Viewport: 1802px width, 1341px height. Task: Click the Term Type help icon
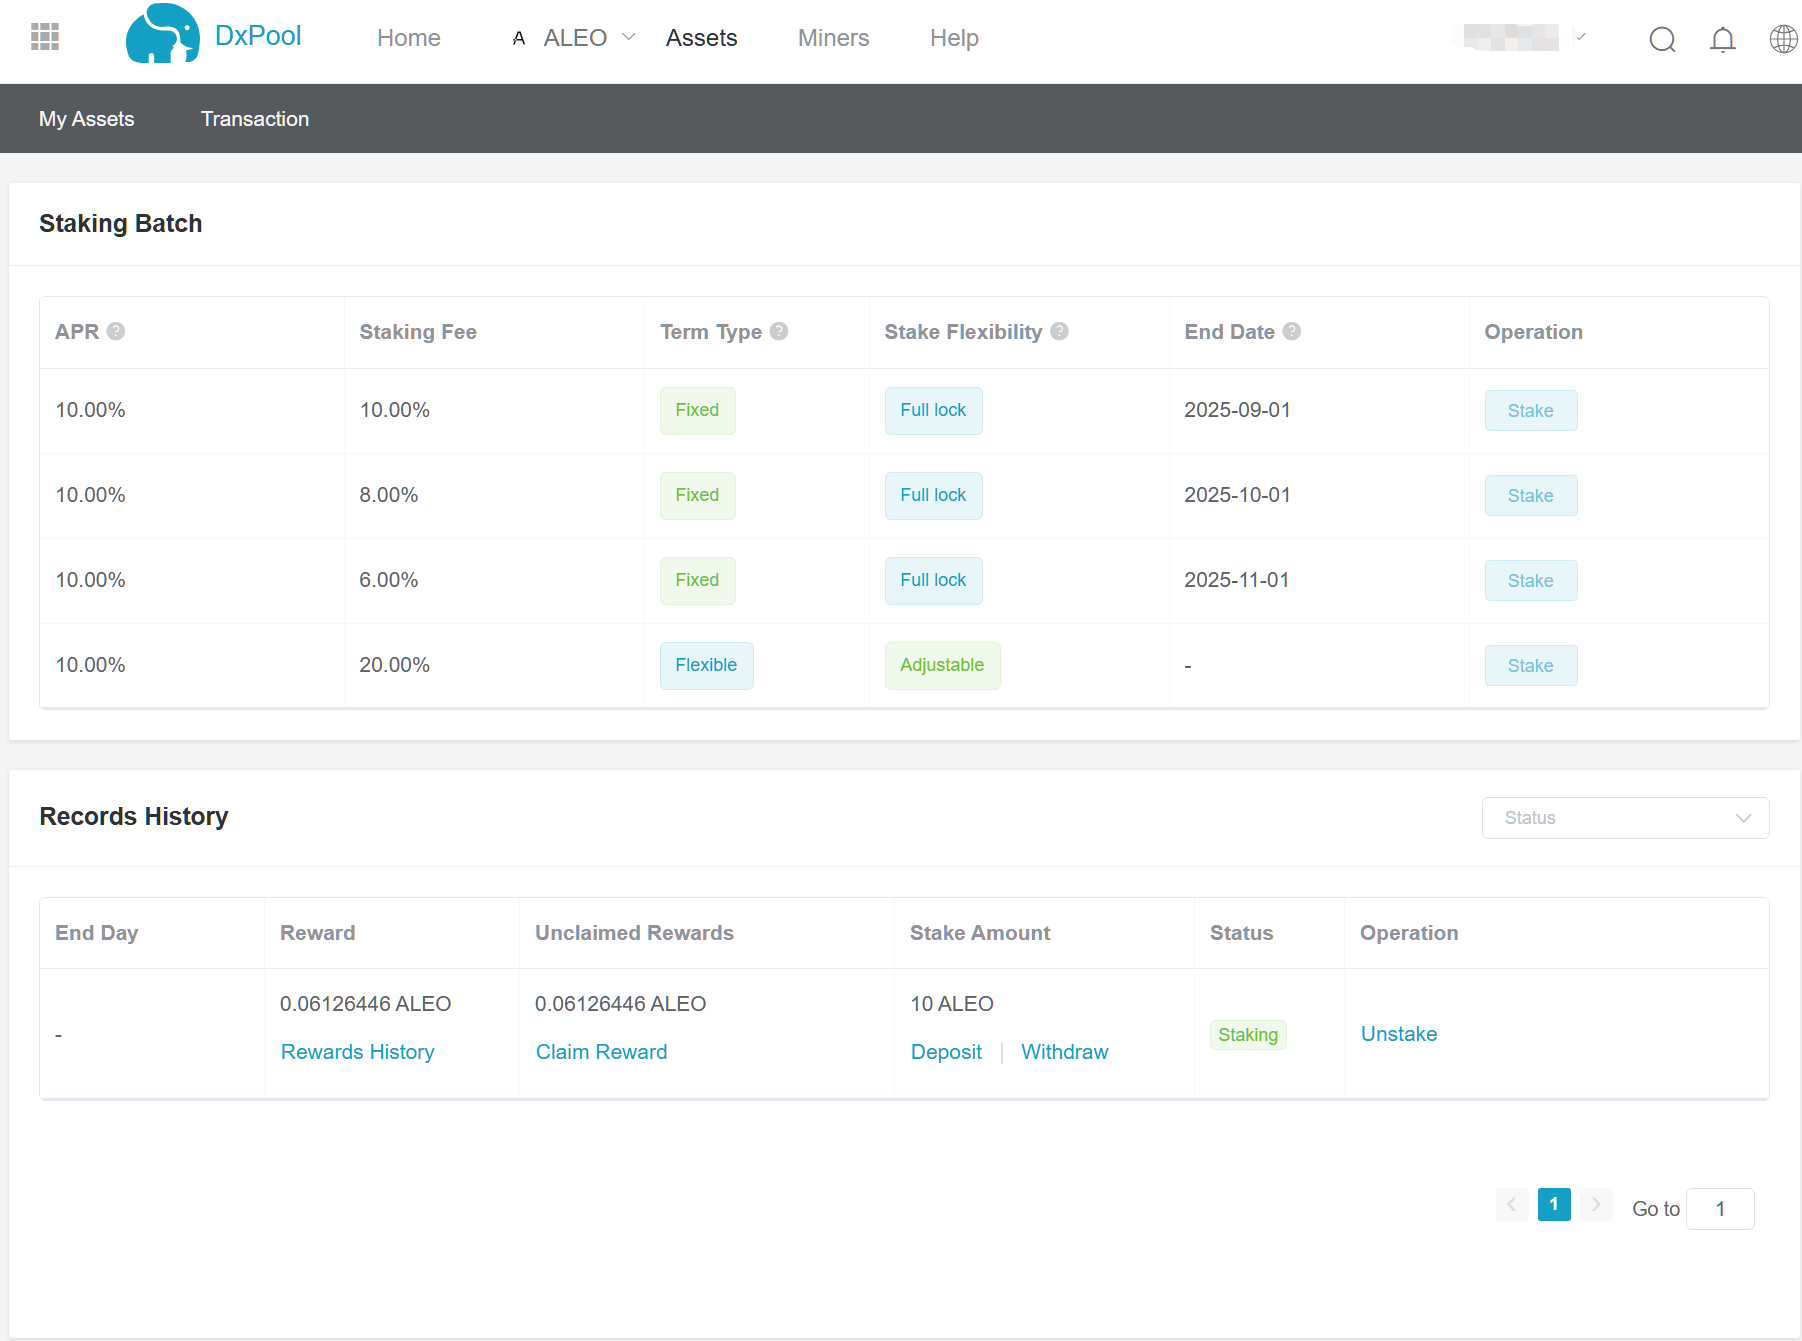click(779, 331)
